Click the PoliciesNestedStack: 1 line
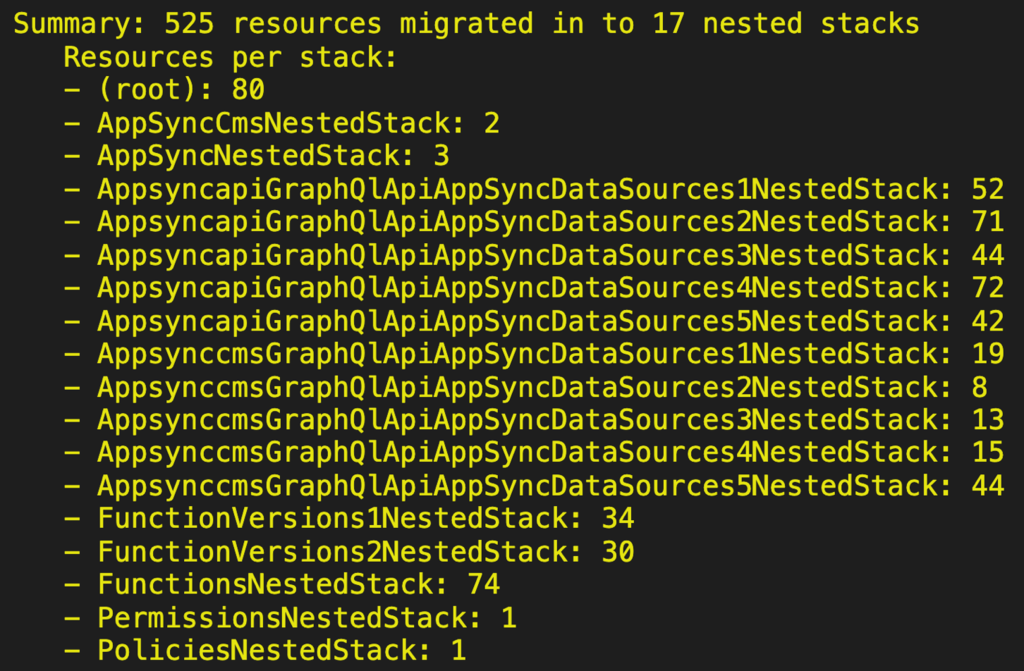Image resolution: width=1024 pixels, height=671 pixels. coord(264,651)
